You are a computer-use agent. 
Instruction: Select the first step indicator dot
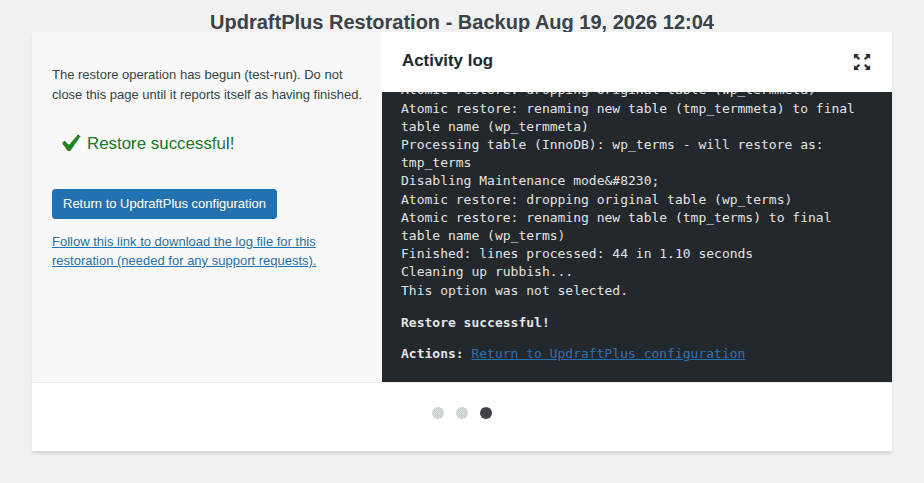pyautogui.click(x=438, y=413)
